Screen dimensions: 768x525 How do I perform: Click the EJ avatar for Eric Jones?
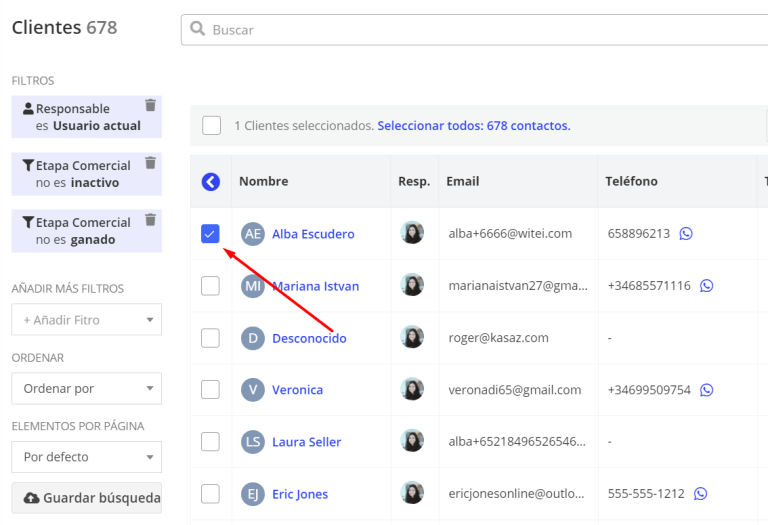tap(253, 494)
